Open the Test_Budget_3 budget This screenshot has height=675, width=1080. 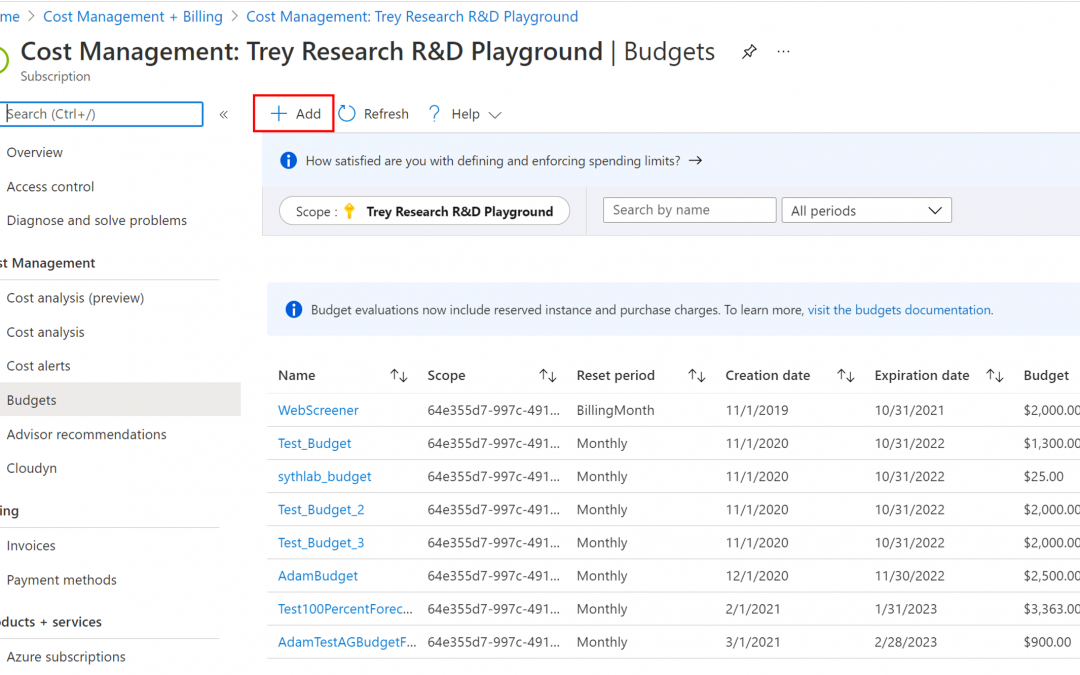click(x=321, y=543)
